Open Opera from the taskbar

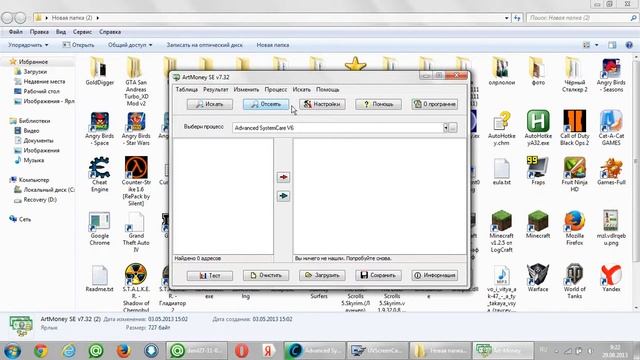(x=242, y=351)
